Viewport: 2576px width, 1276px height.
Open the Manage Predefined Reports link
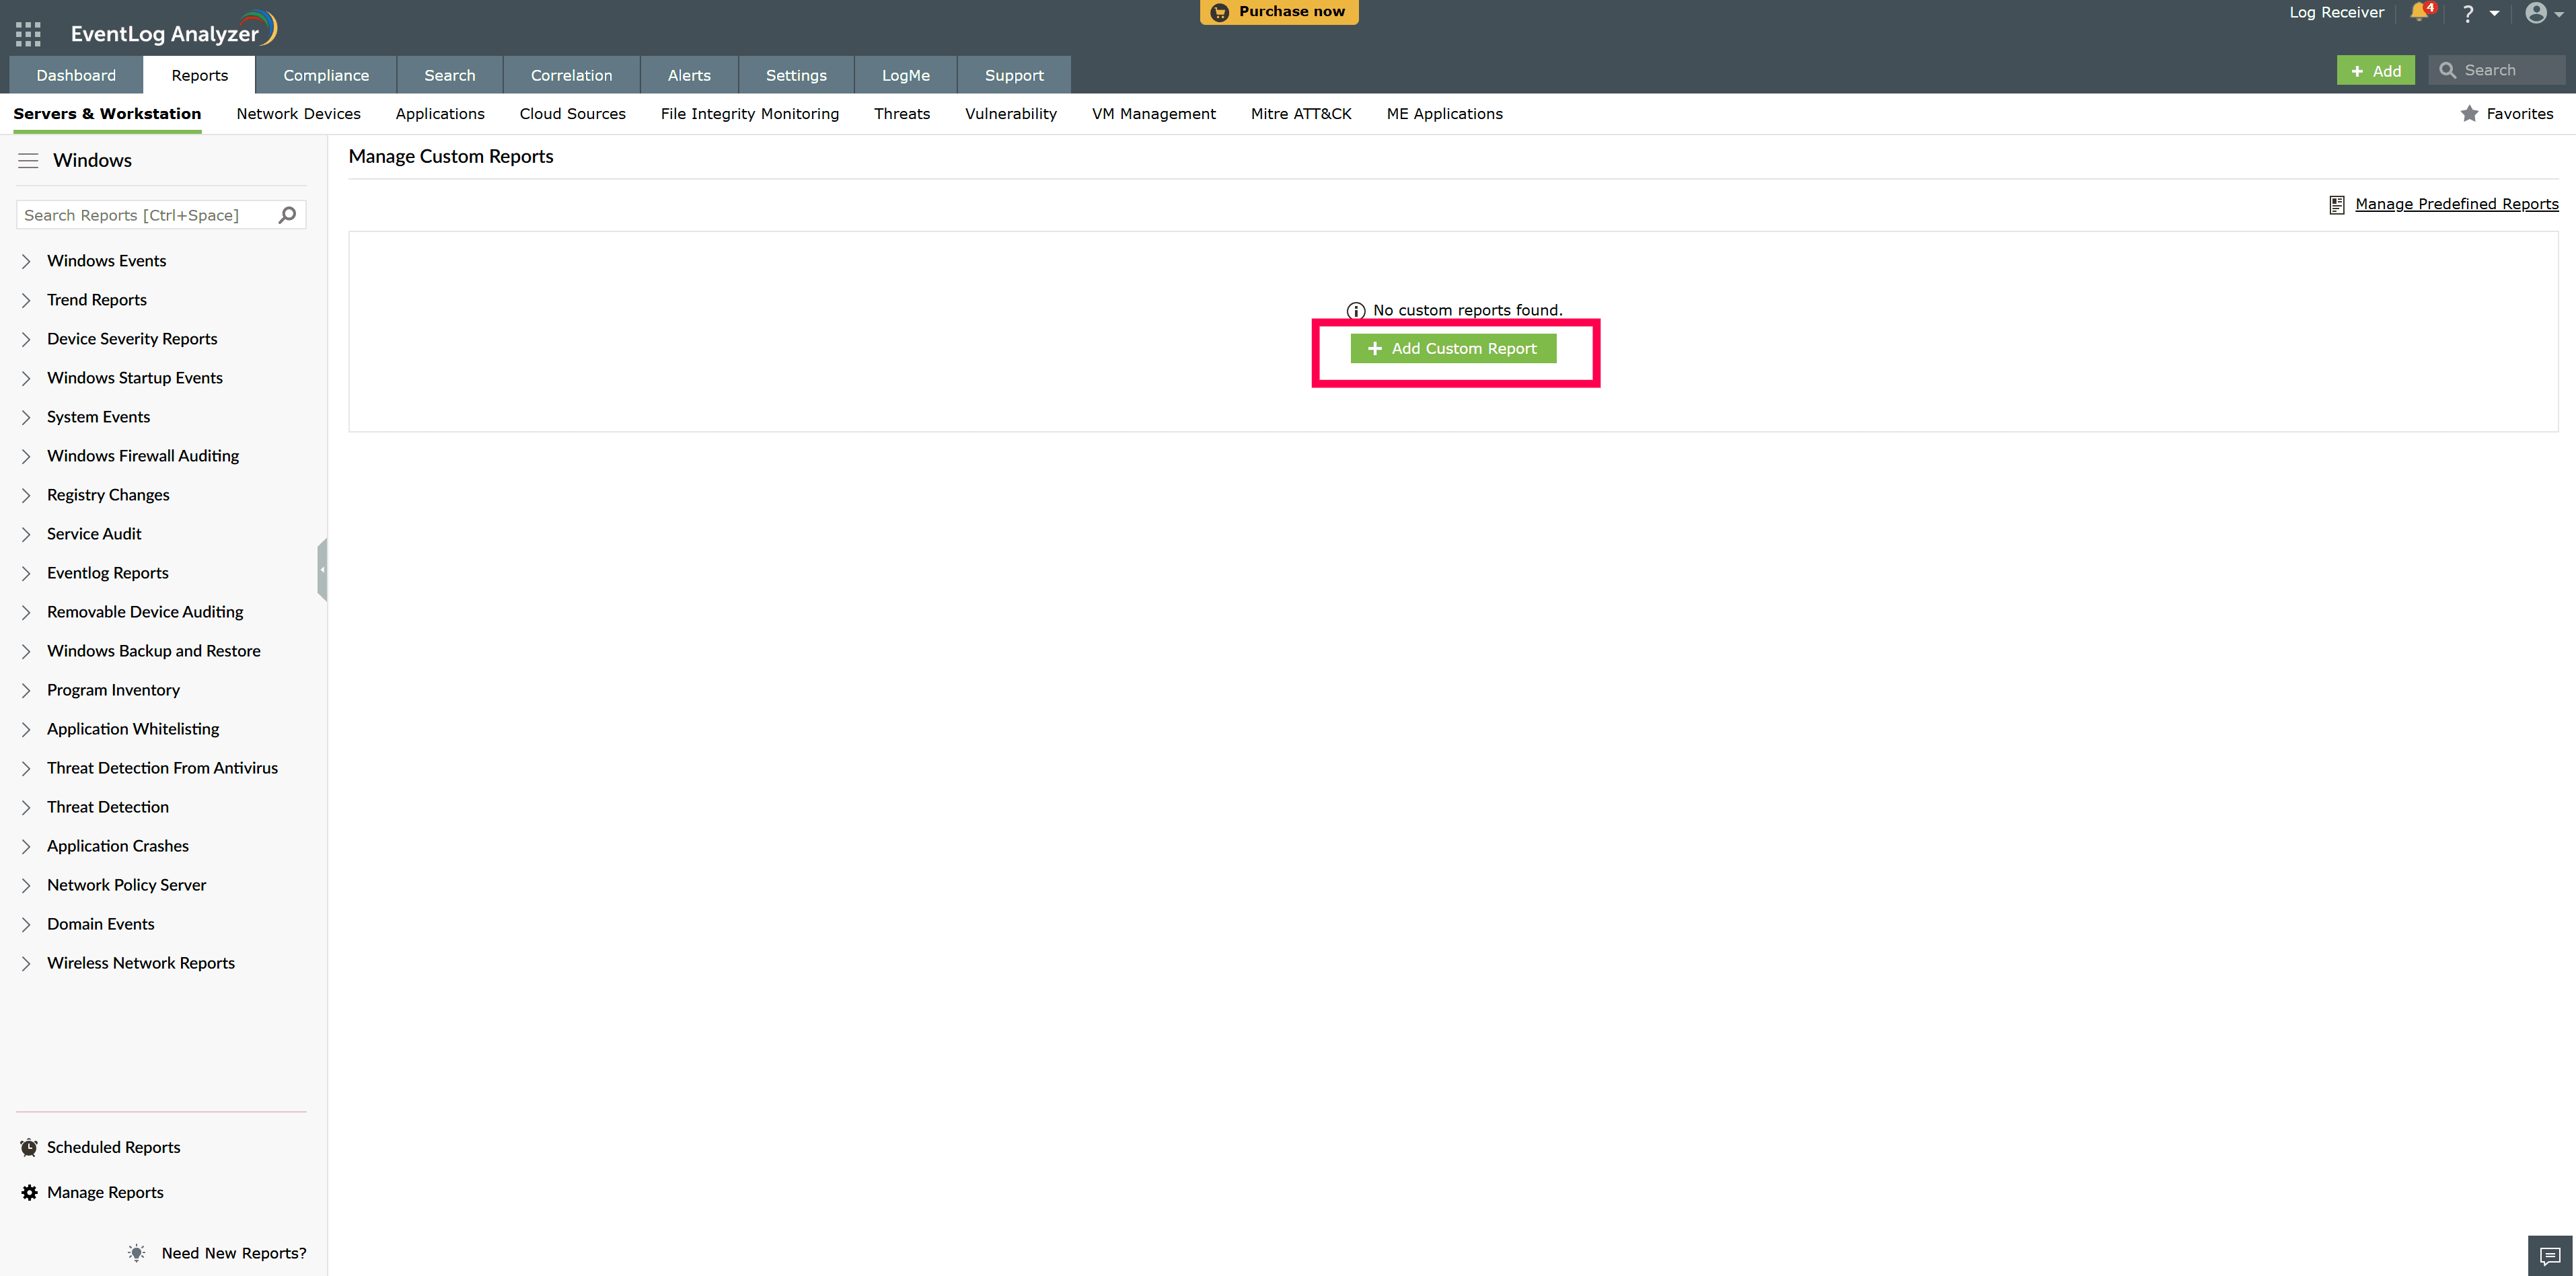coord(2456,204)
